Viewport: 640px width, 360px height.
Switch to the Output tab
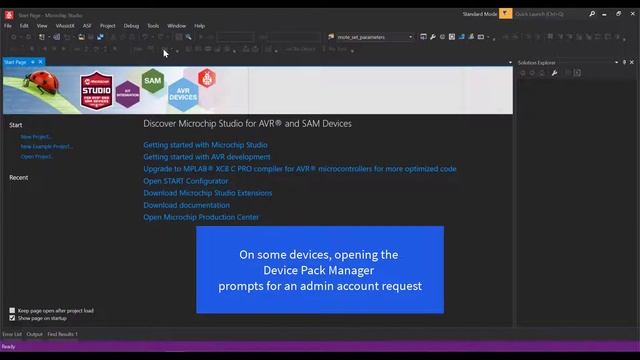tap(34, 334)
